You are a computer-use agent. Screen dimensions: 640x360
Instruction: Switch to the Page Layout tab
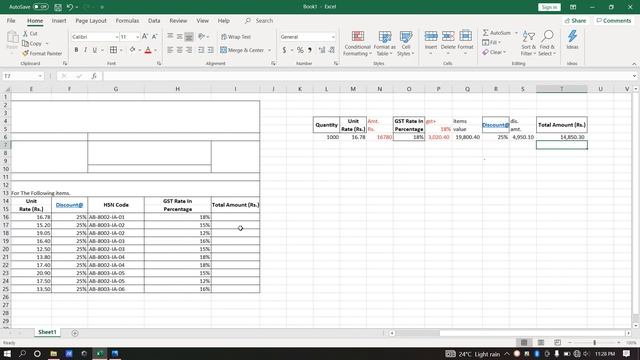click(x=91, y=20)
